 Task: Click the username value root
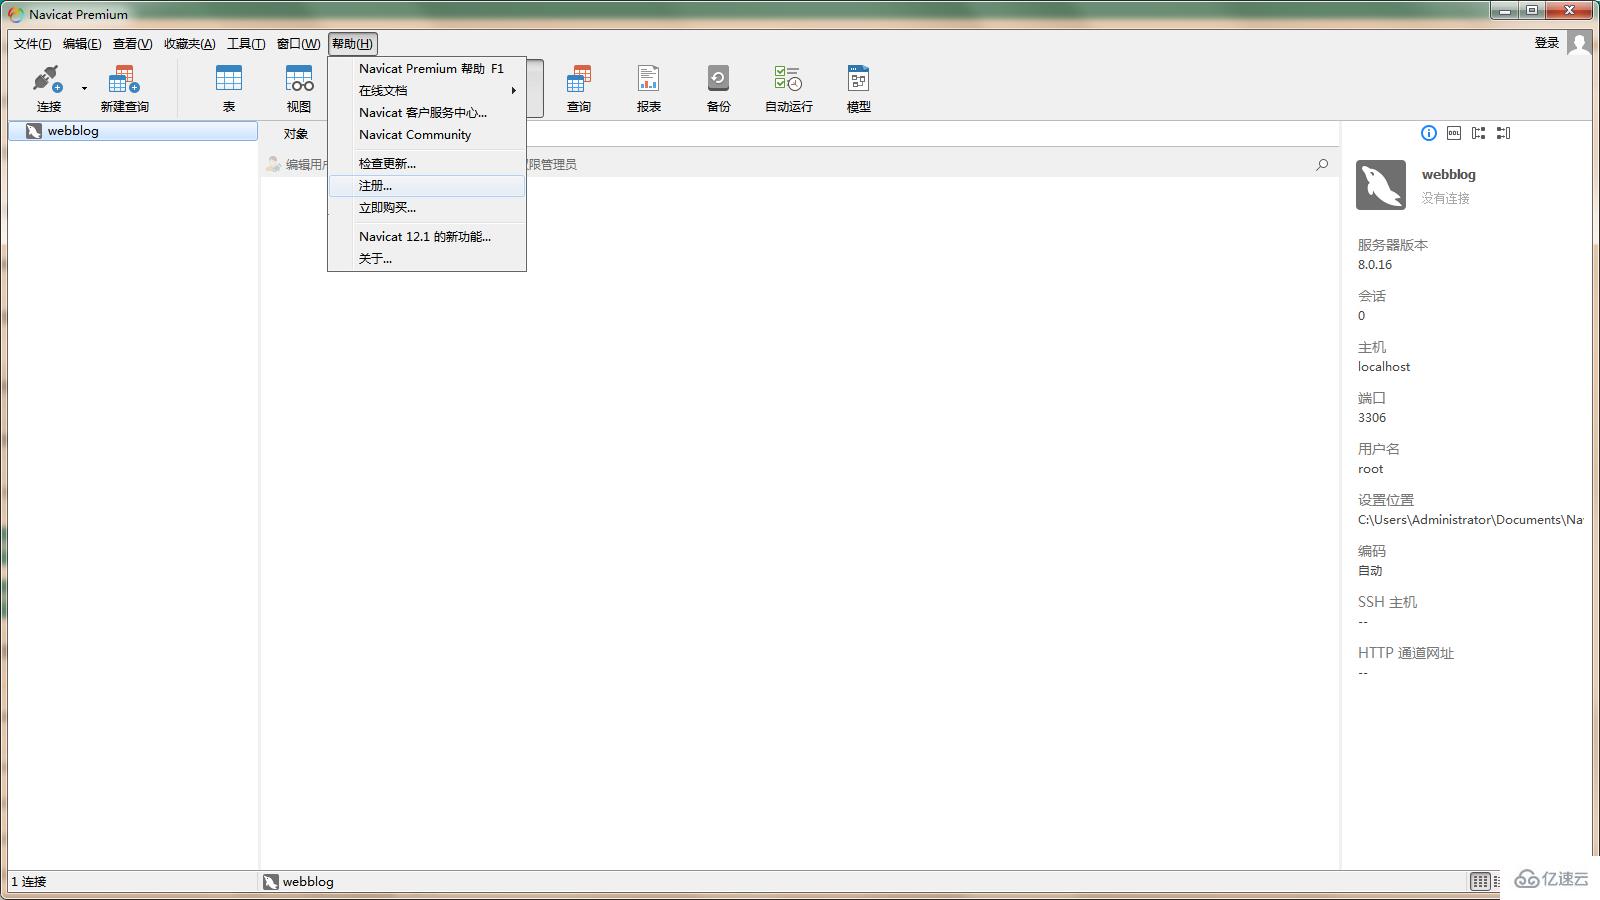[1371, 469]
